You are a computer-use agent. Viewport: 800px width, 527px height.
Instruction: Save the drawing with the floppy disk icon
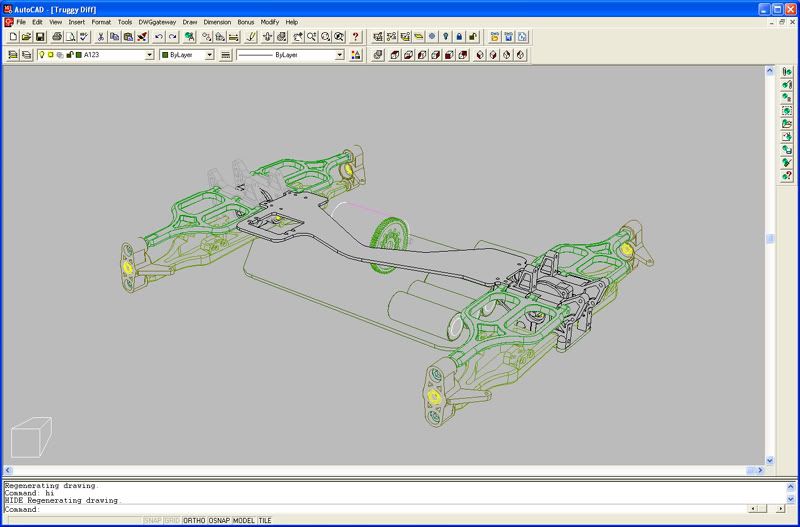tap(40, 37)
